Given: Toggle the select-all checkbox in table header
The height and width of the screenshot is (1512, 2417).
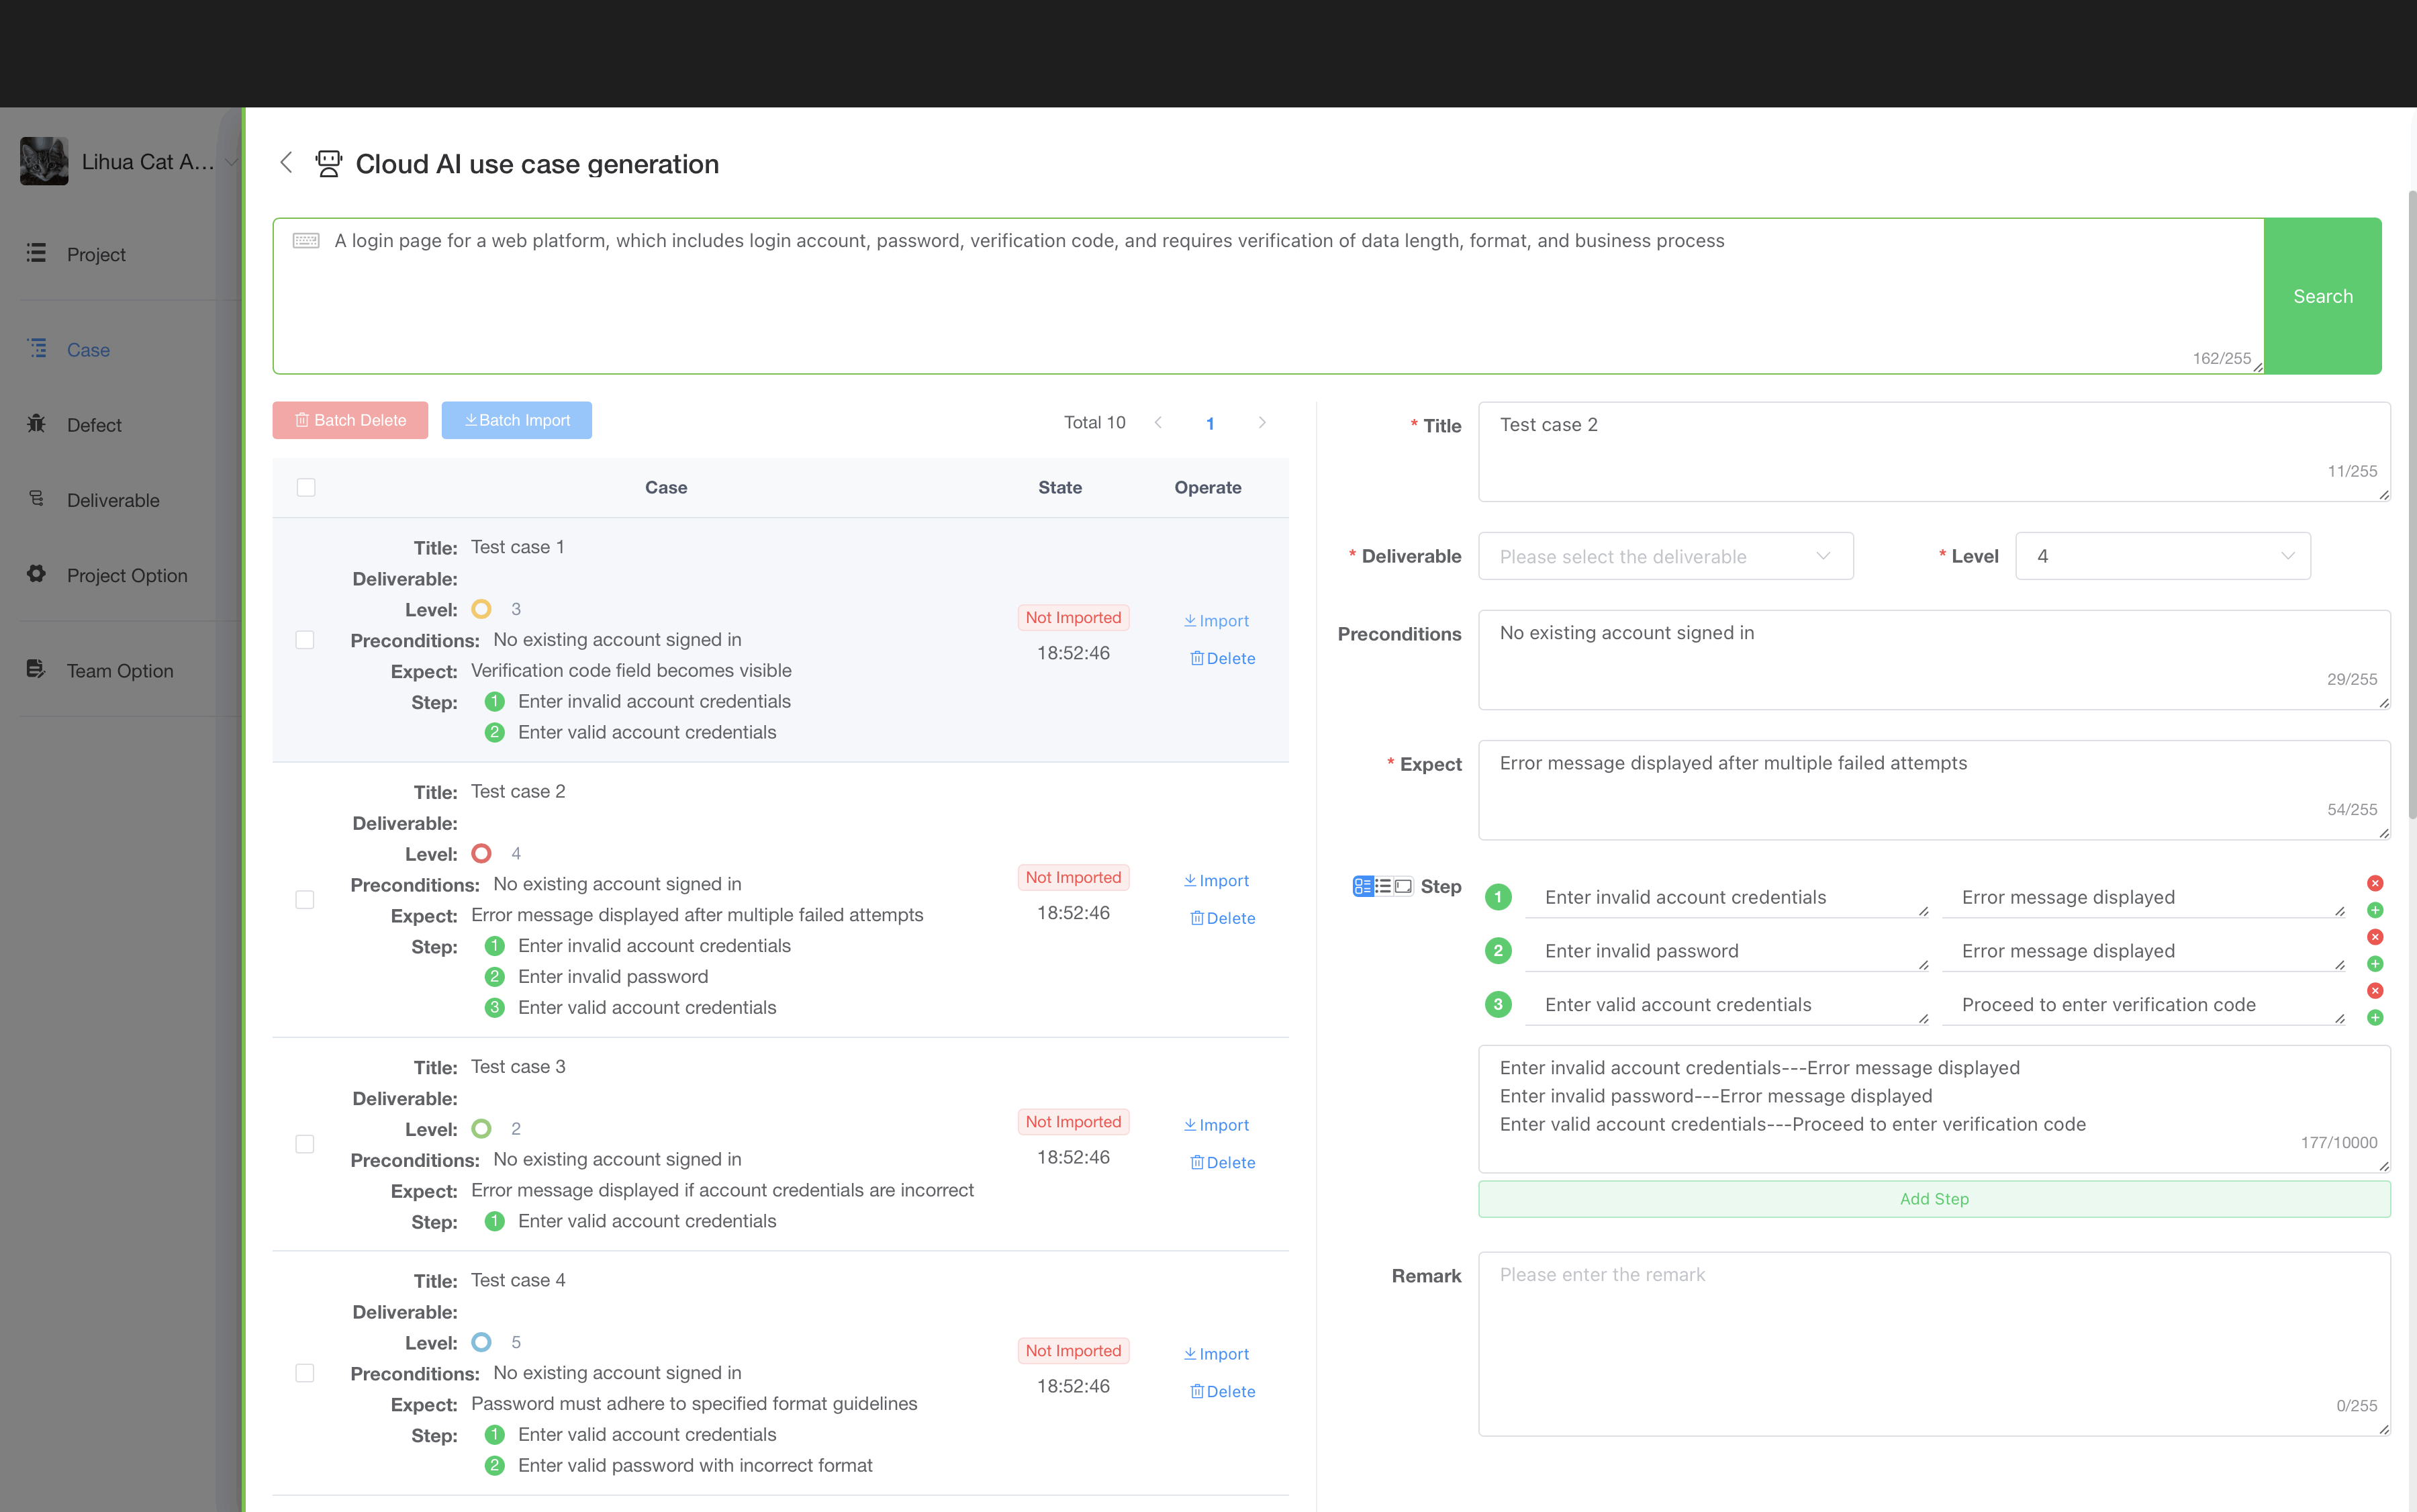Looking at the screenshot, I should (306, 487).
